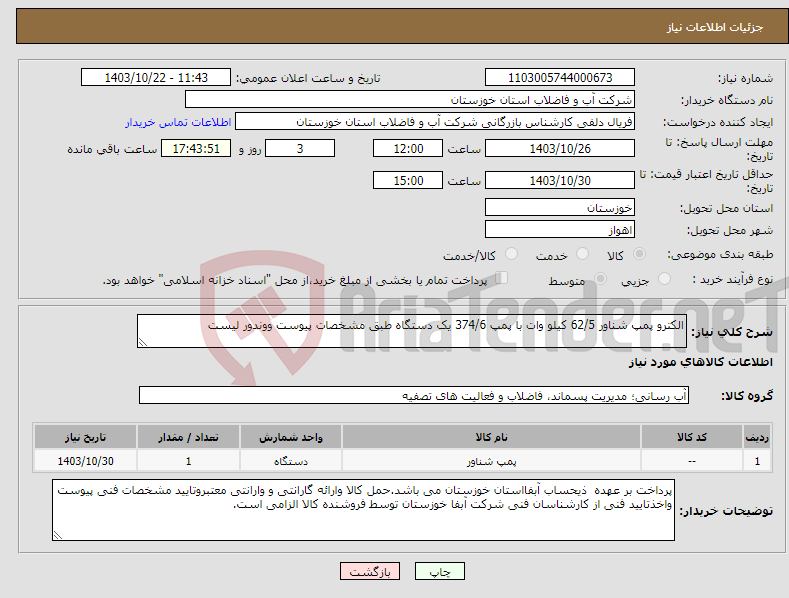Click the table date cell 1403/10/30
The height and width of the screenshot is (598, 789).
tap(86, 461)
